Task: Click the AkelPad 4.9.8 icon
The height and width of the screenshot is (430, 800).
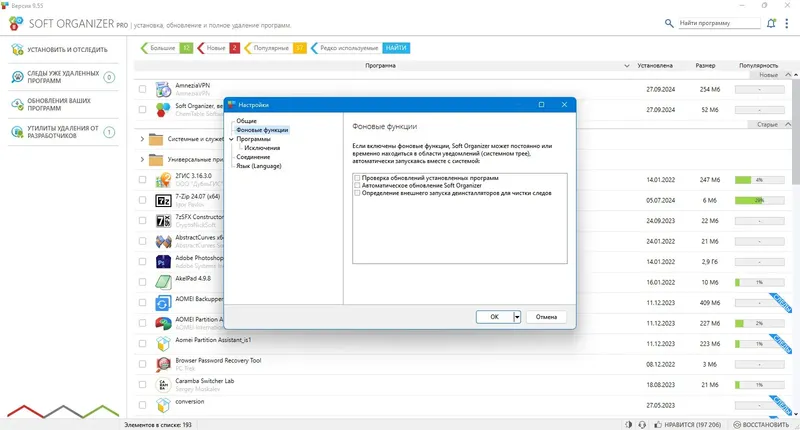Action: (163, 282)
